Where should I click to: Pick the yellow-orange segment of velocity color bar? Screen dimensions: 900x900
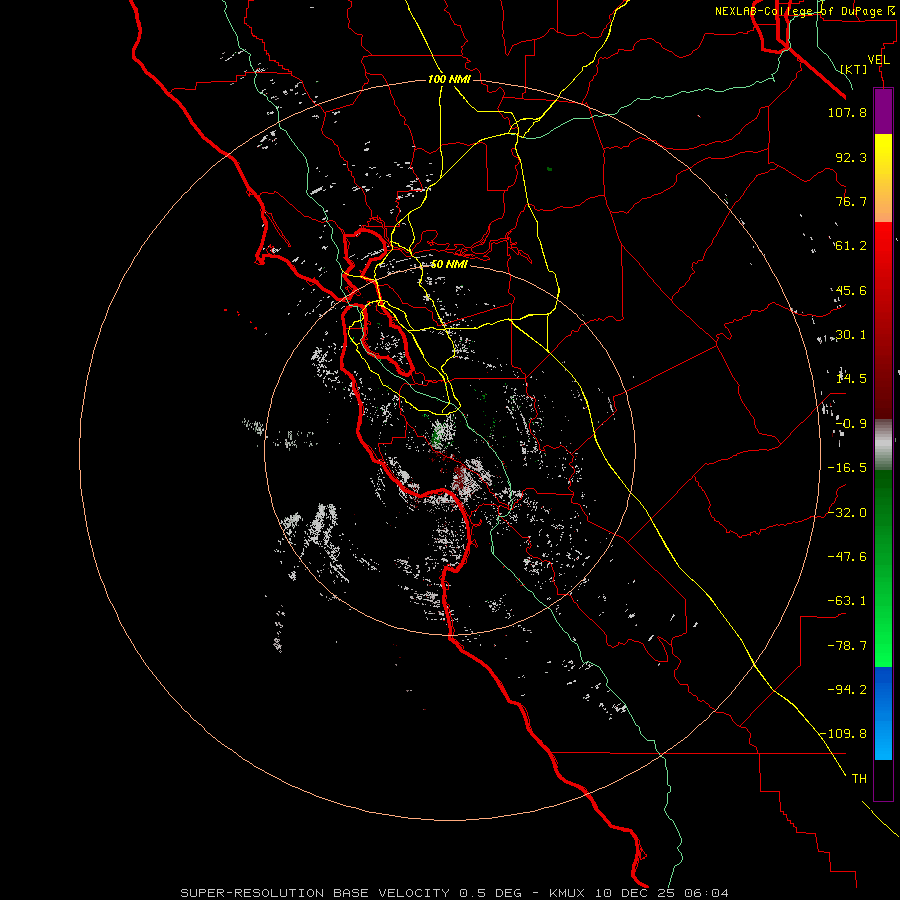883,178
